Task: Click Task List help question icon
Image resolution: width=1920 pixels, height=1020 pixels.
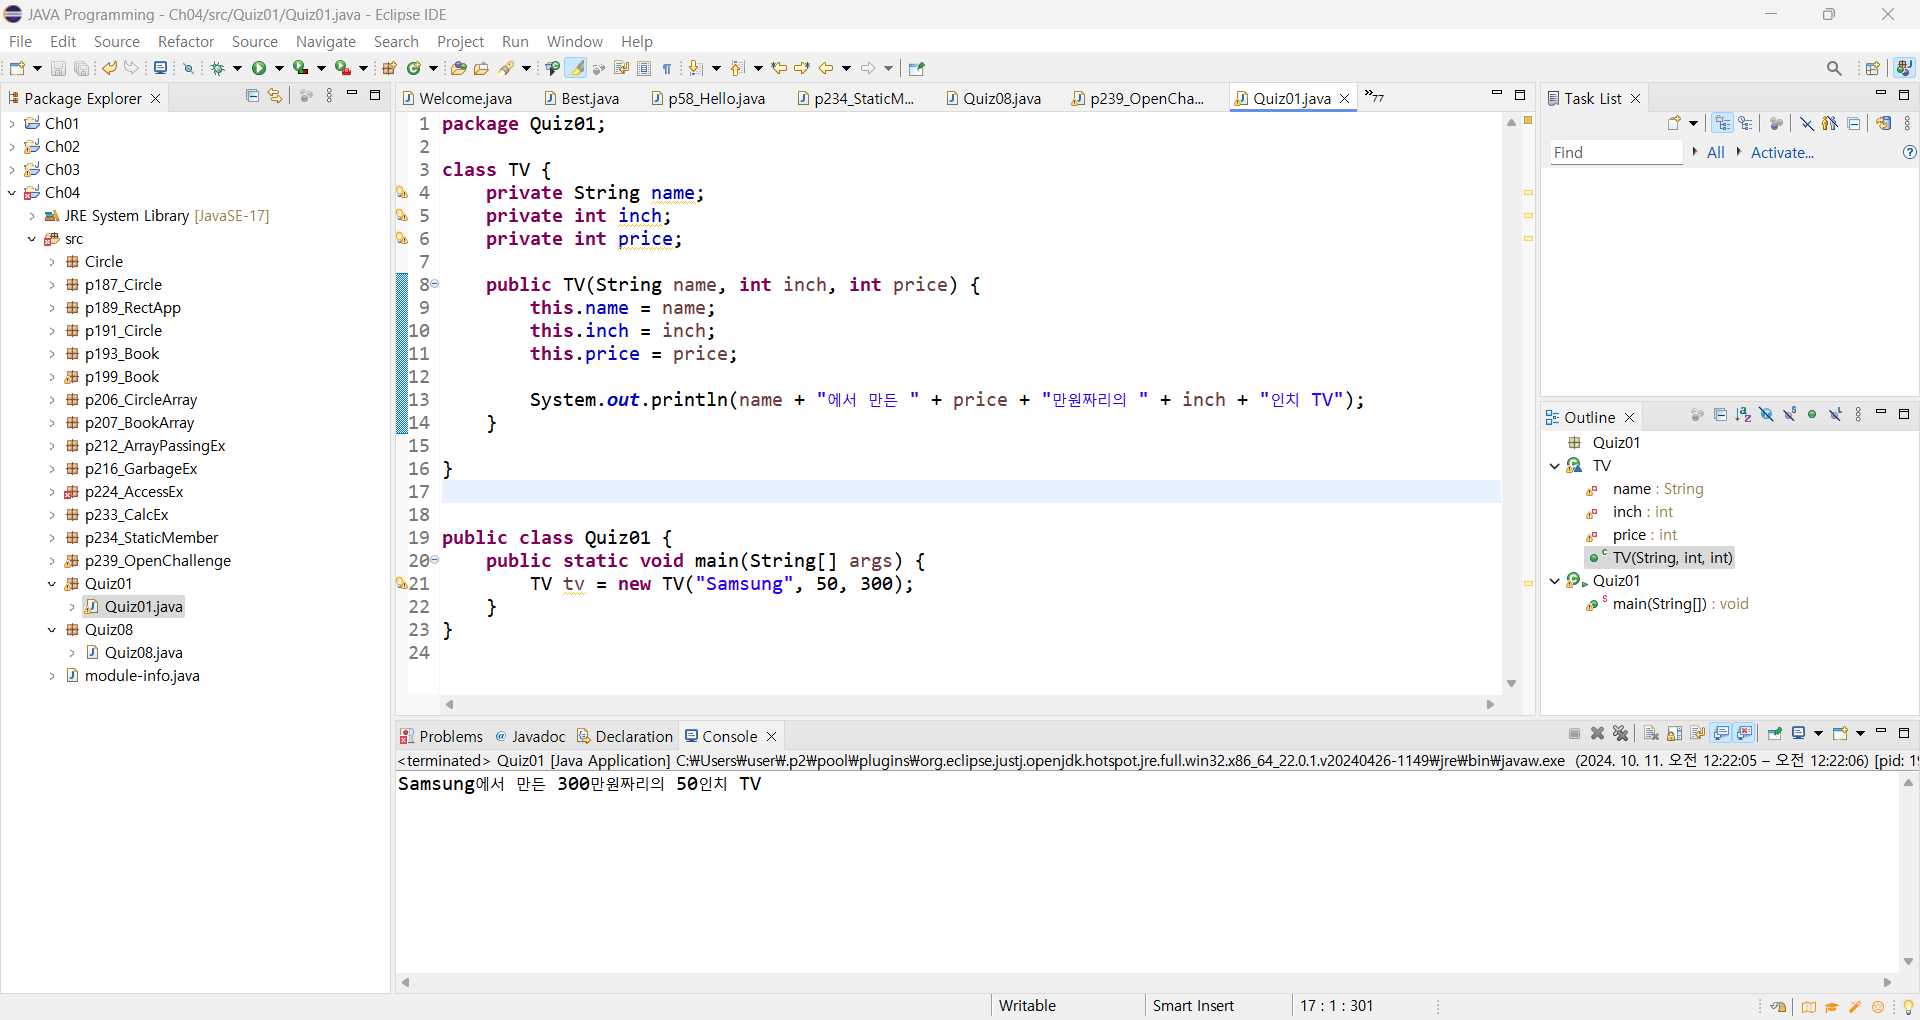Action: pyautogui.click(x=1909, y=152)
